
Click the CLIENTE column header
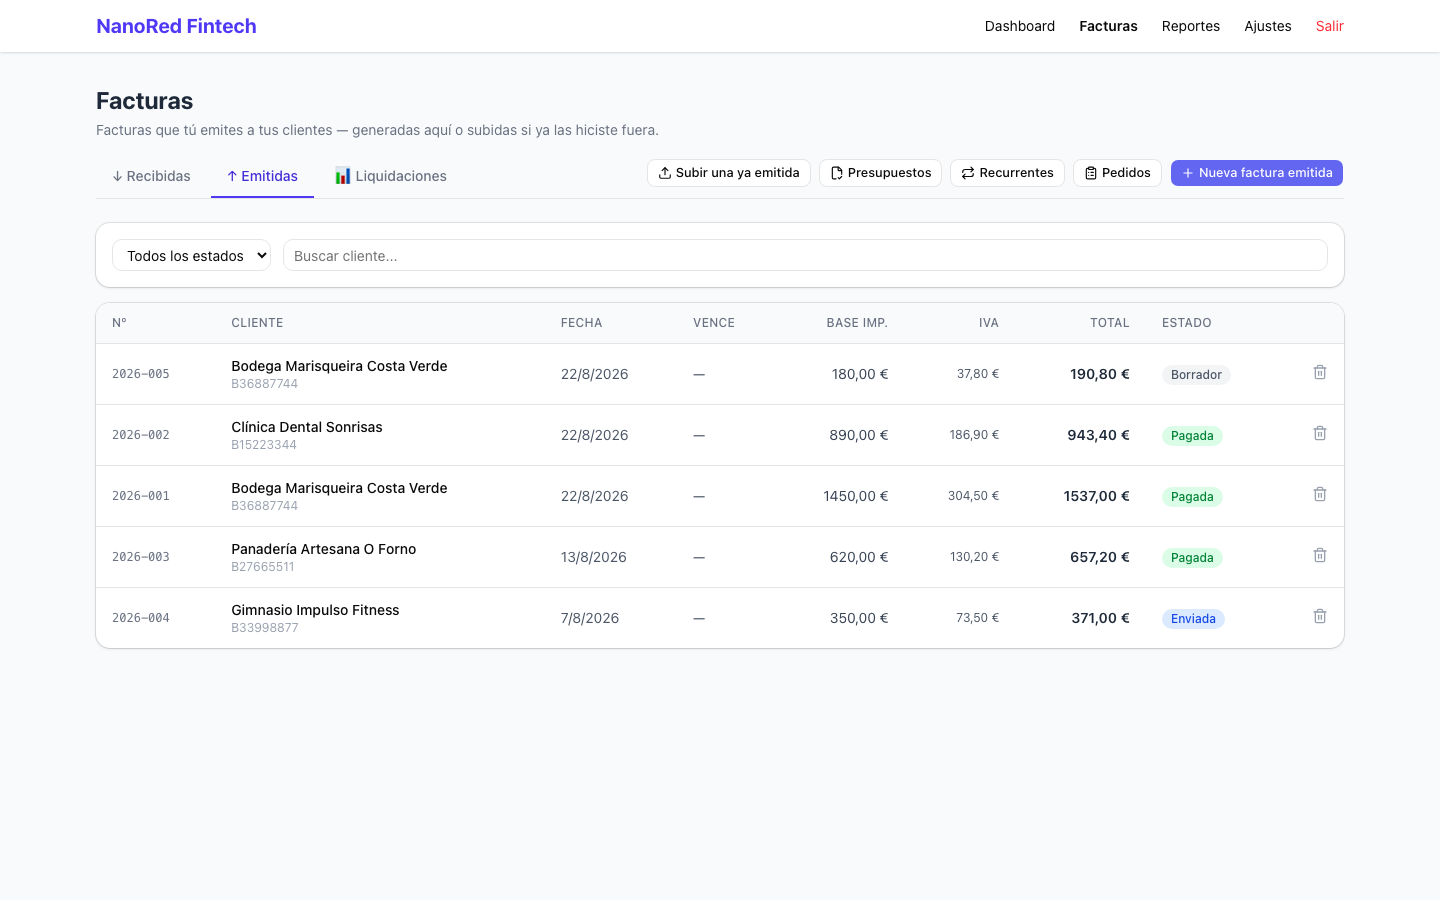click(x=257, y=323)
